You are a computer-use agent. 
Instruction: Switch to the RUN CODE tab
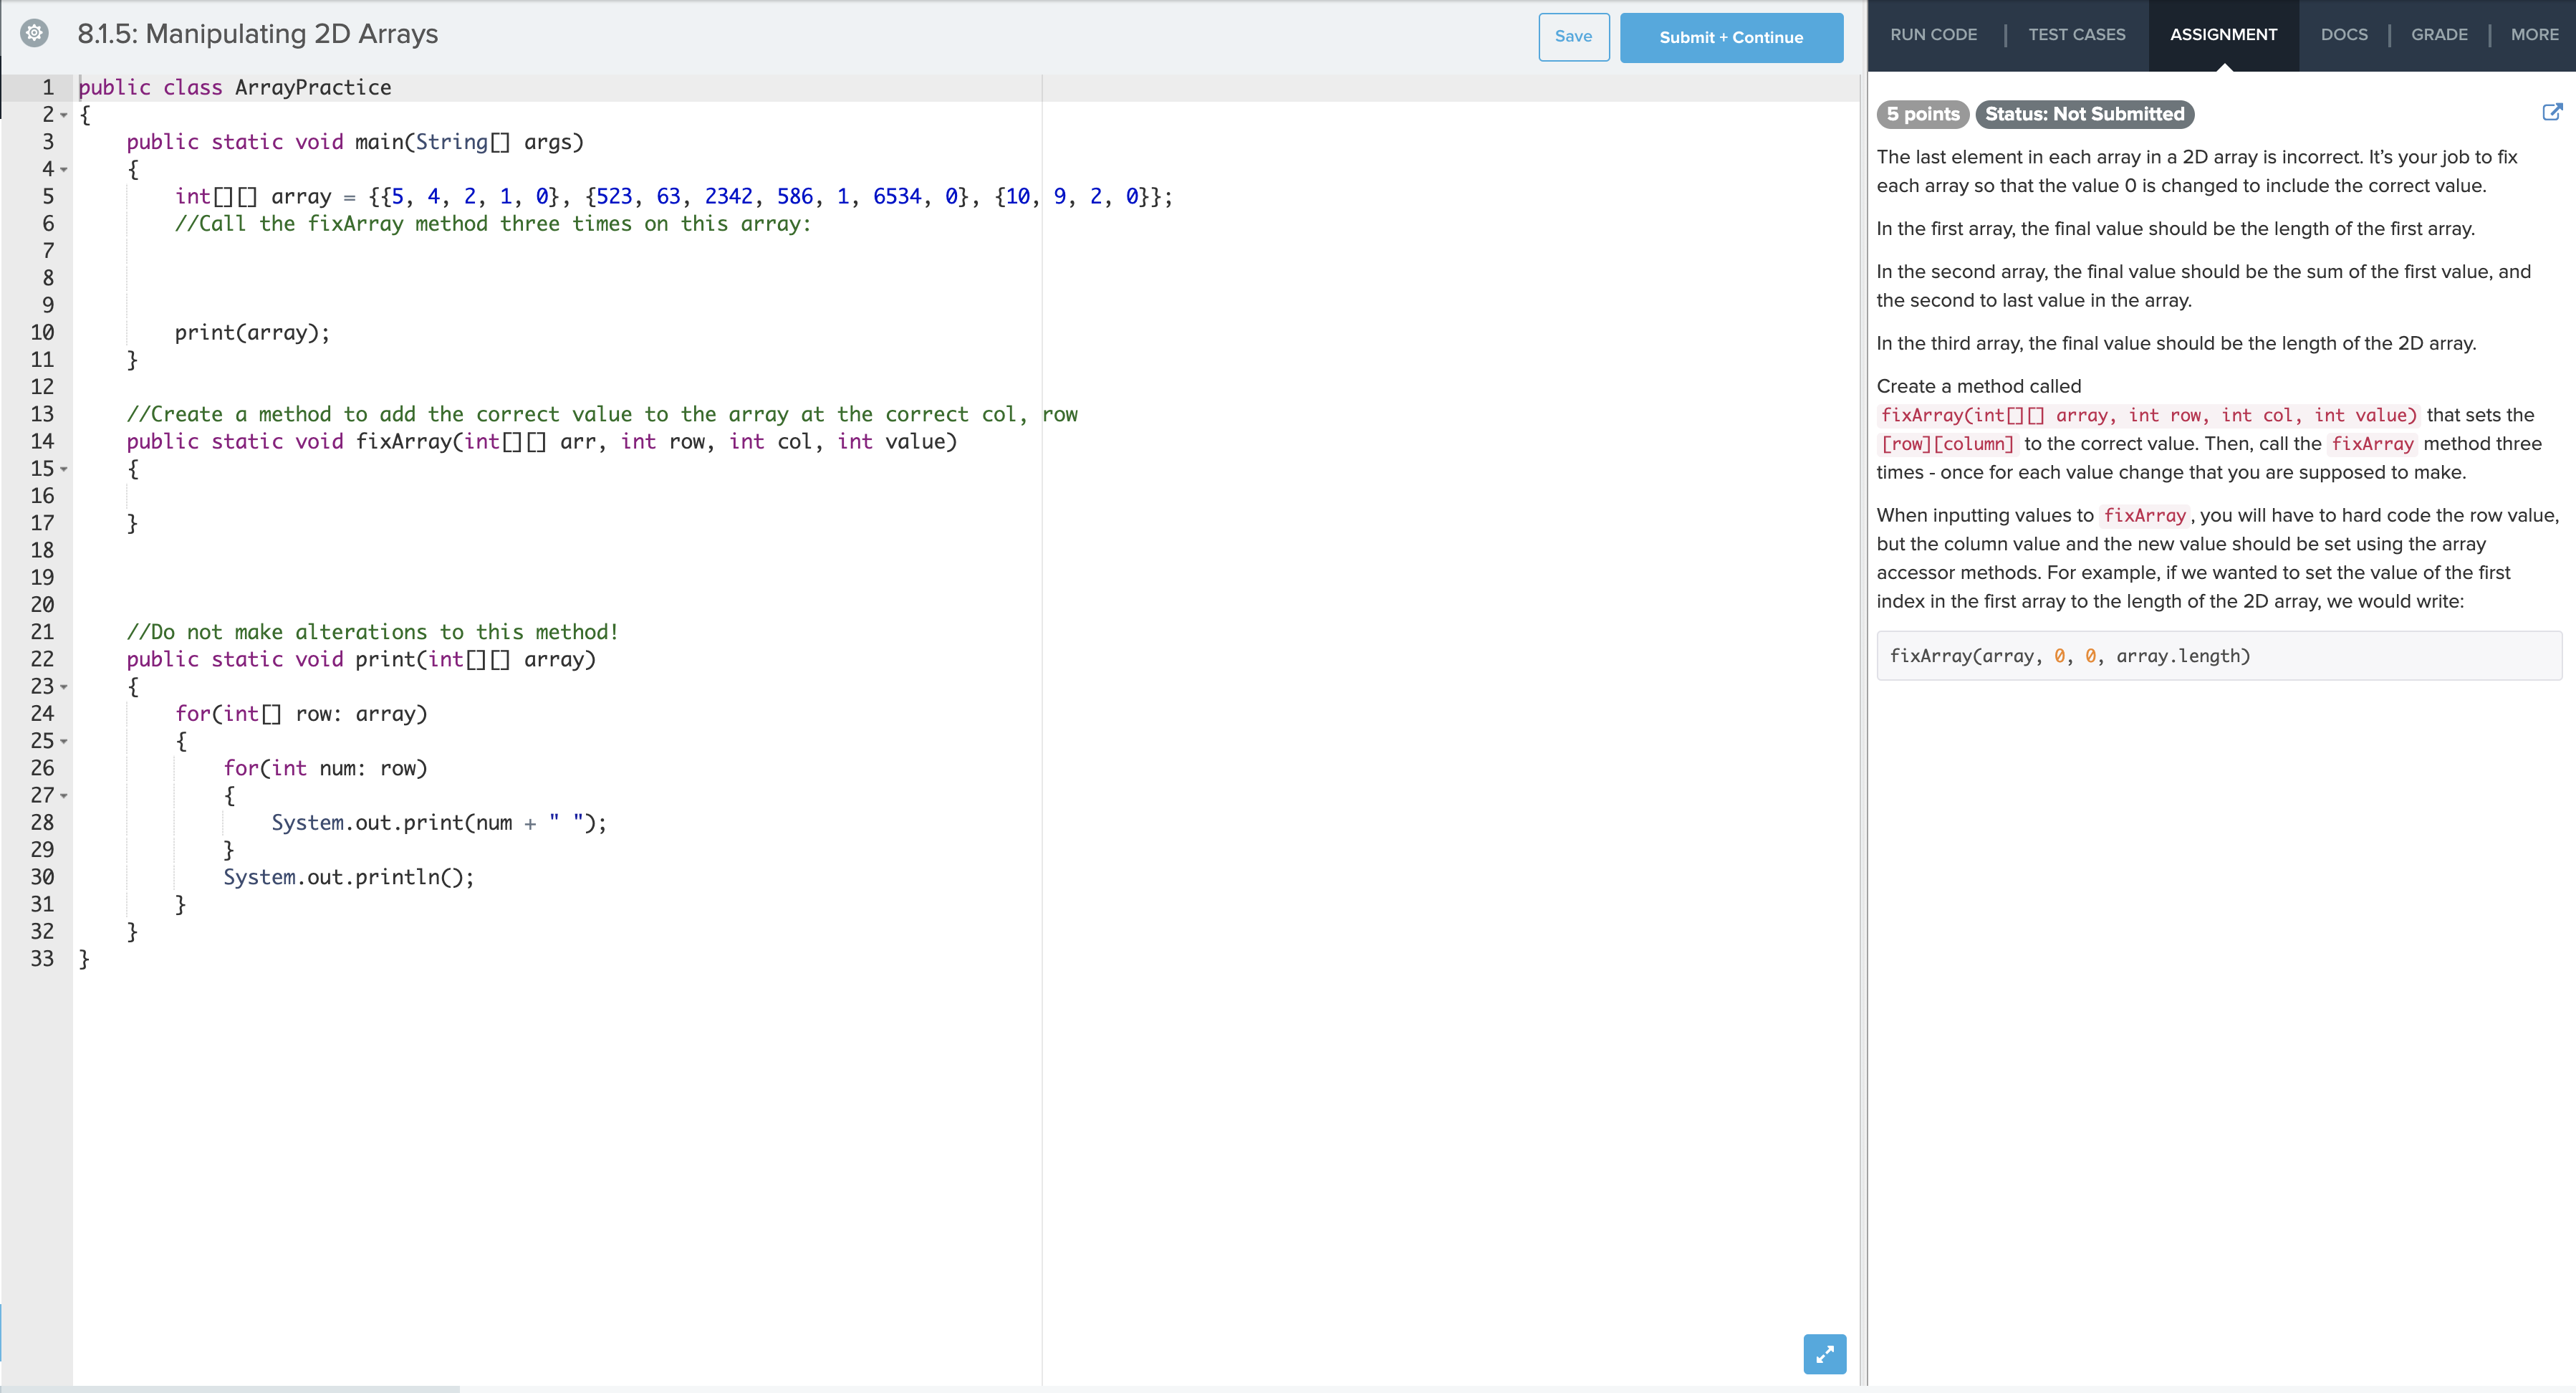pyautogui.click(x=1933, y=35)
